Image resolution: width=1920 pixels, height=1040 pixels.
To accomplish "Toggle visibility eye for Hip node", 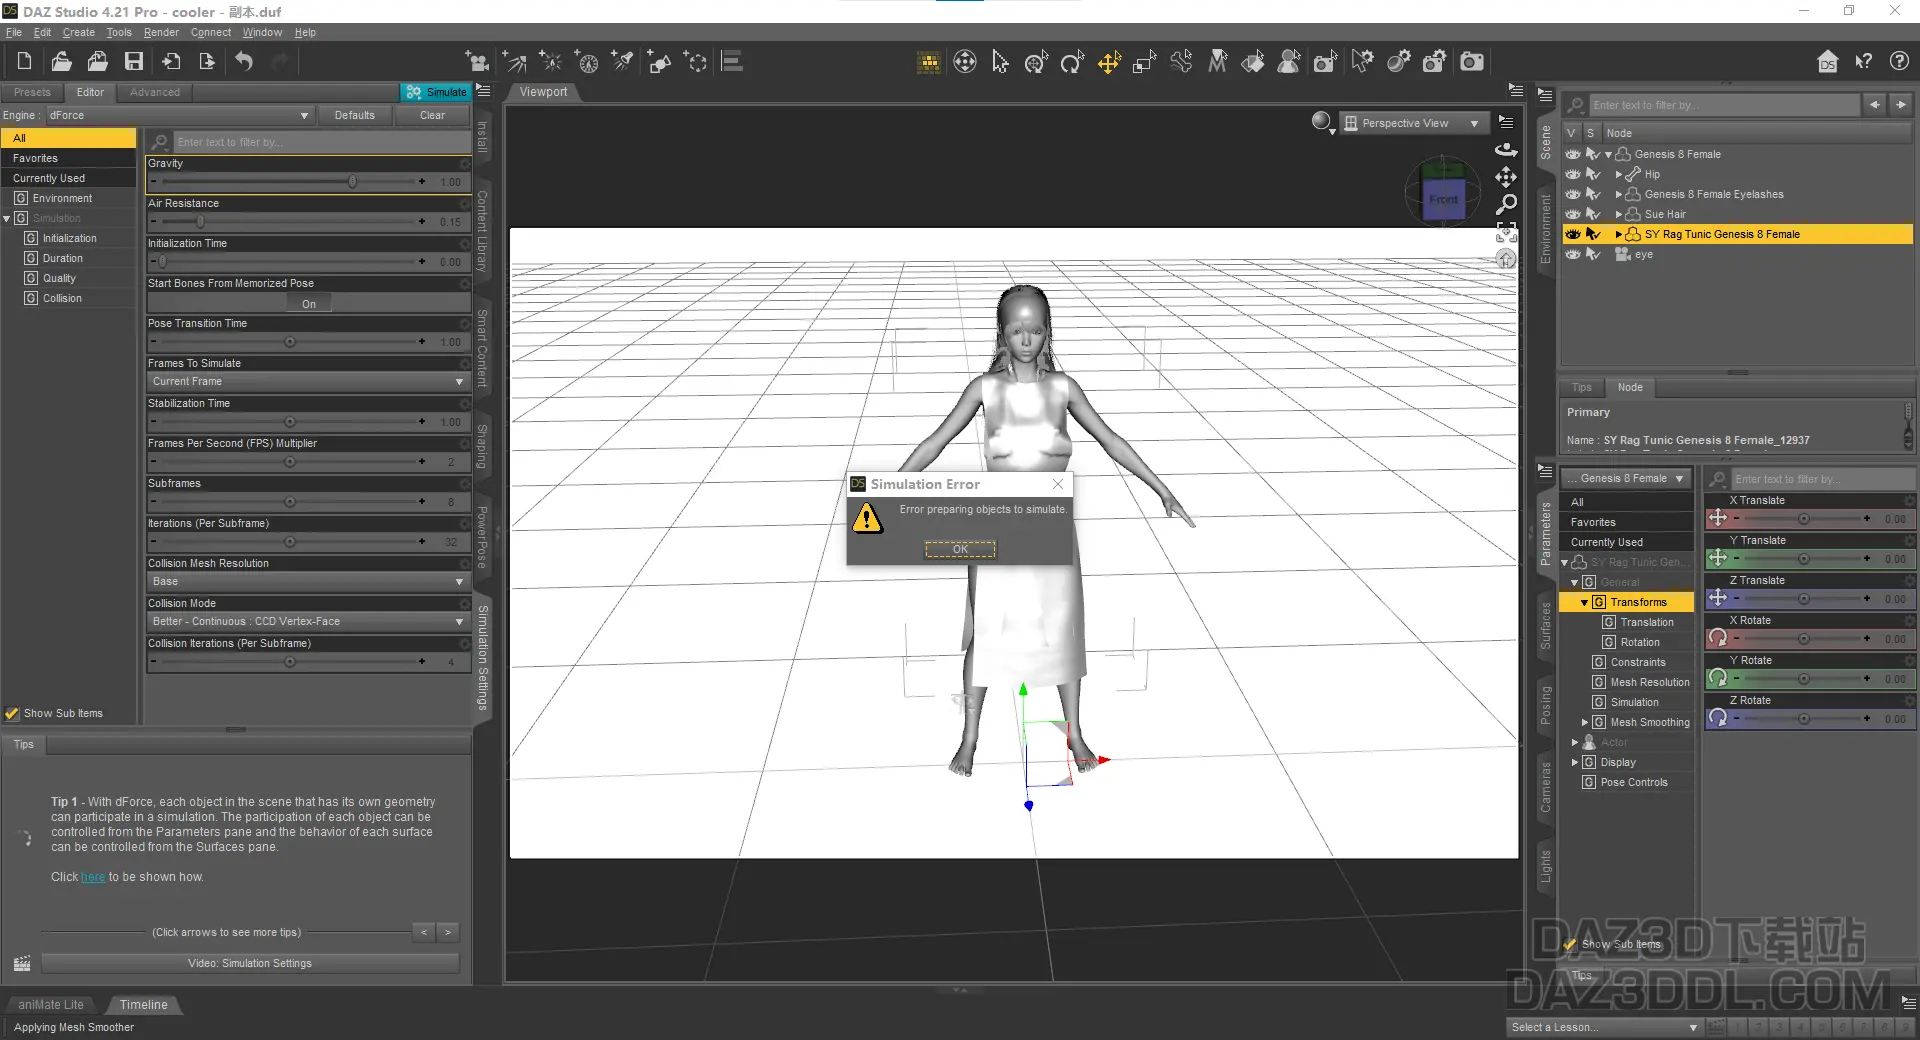I will tap(1573, 174).
